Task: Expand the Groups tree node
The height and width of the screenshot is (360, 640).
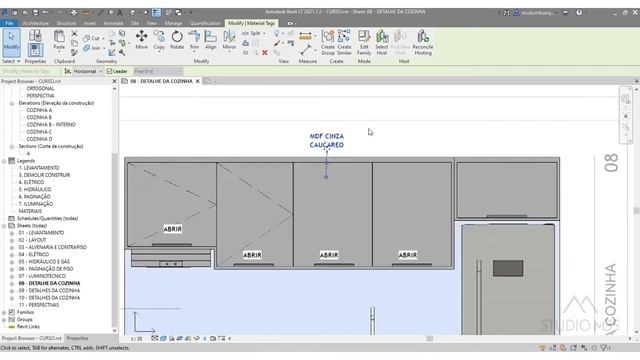Action: pyautogui.click(x=4, y=320)
